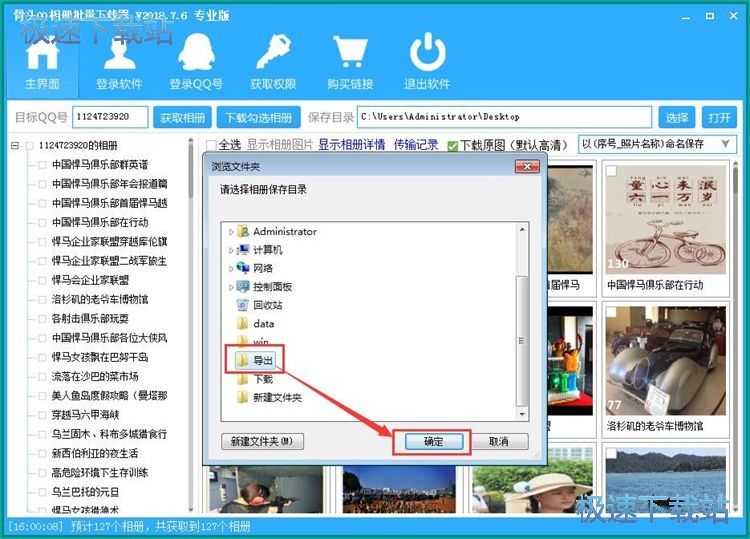The image size is (750, 539).
Task: Click 取消 in the folder dialog
Action: point(498,441)
